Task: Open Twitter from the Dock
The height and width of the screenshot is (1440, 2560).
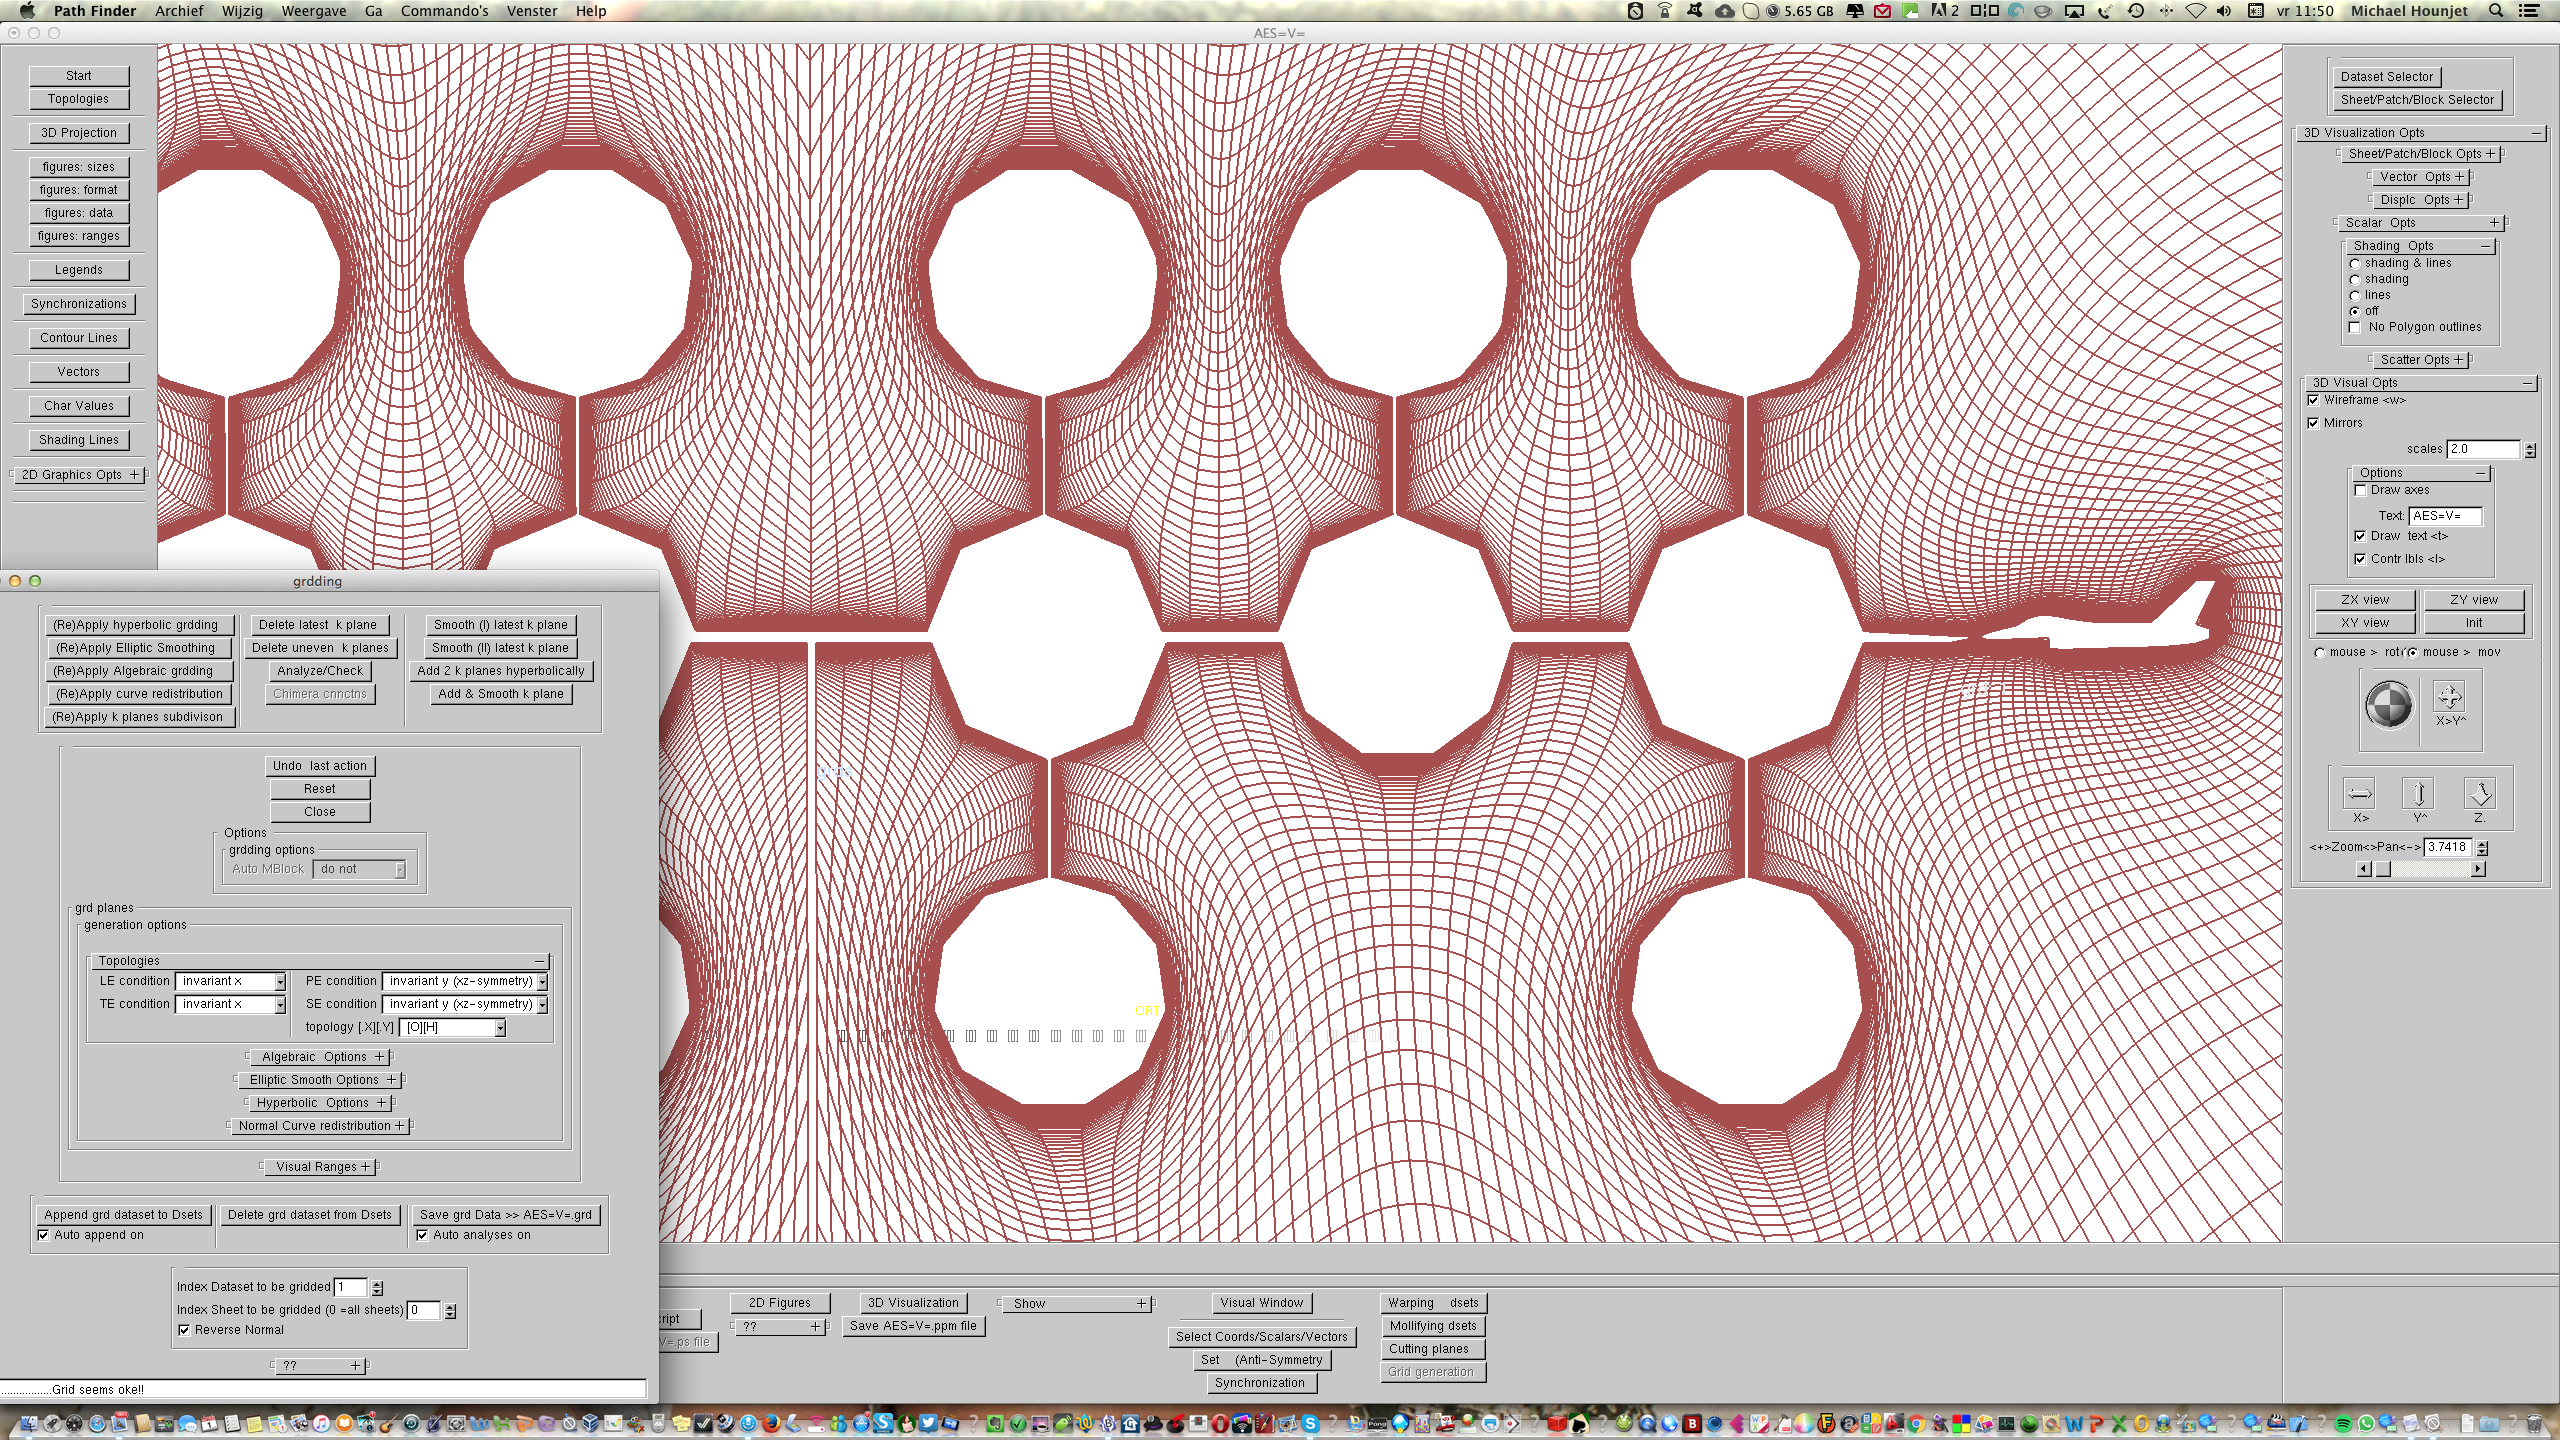Action: [x=928, y=1422]
